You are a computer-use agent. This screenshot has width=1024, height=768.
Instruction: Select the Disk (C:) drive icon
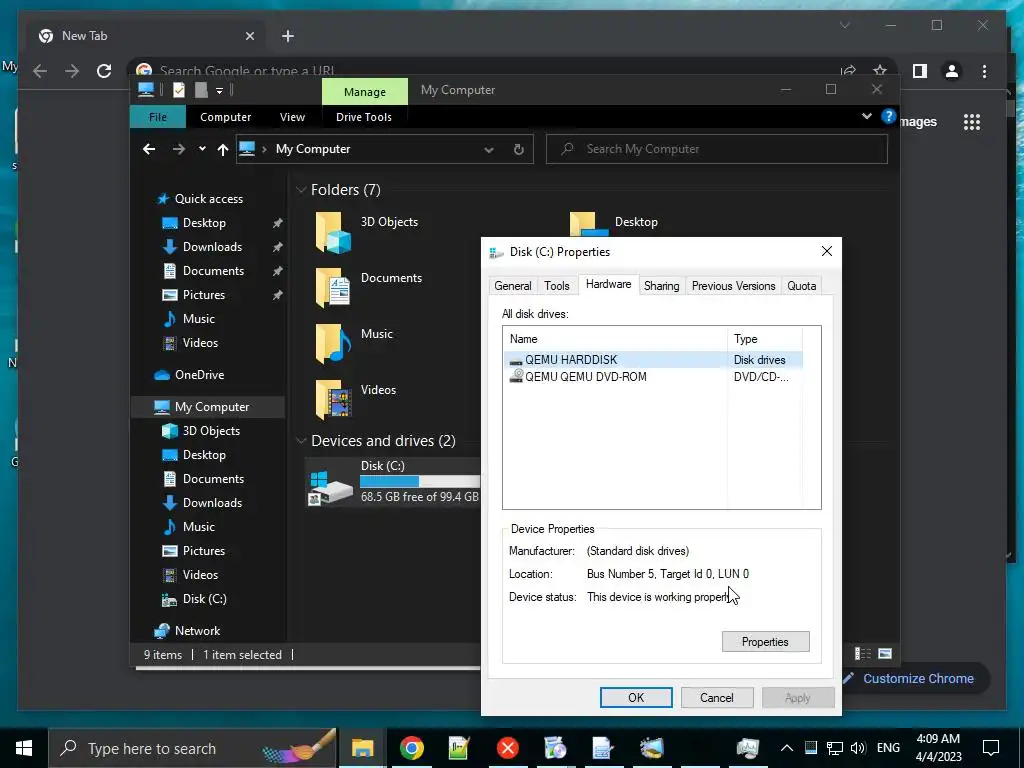330,488
